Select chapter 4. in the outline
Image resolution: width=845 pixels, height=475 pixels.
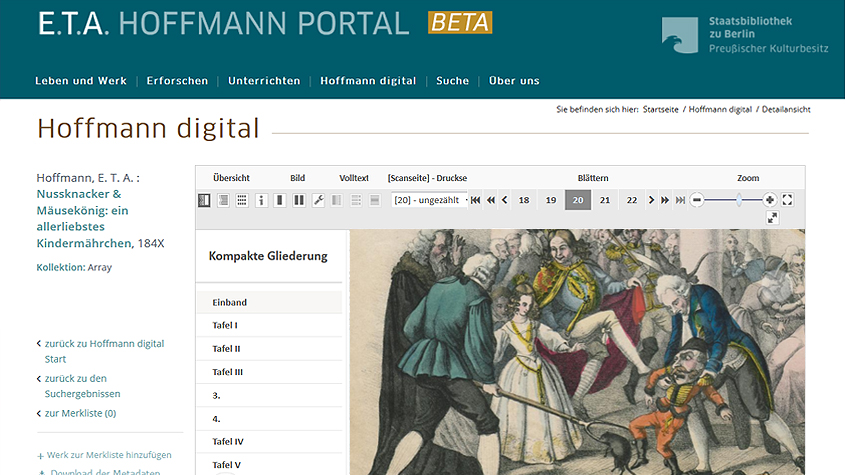[269, 418]
